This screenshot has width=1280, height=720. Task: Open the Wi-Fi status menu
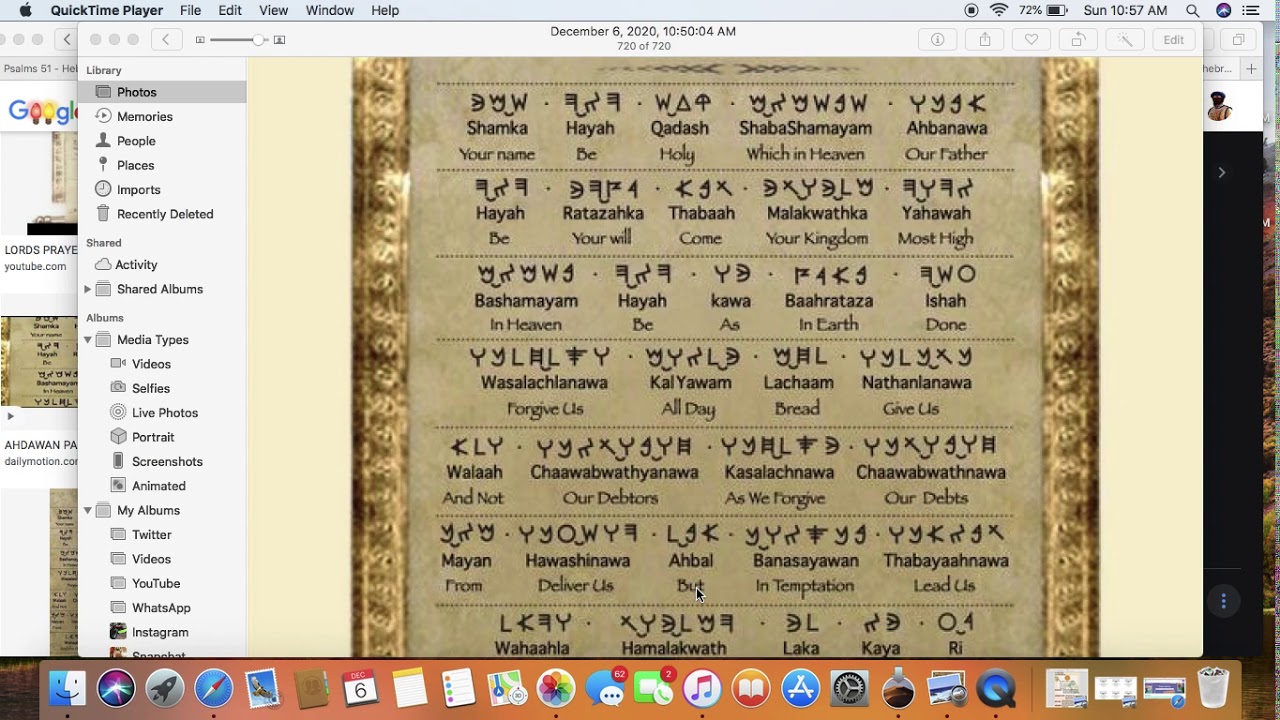point(999,10)
